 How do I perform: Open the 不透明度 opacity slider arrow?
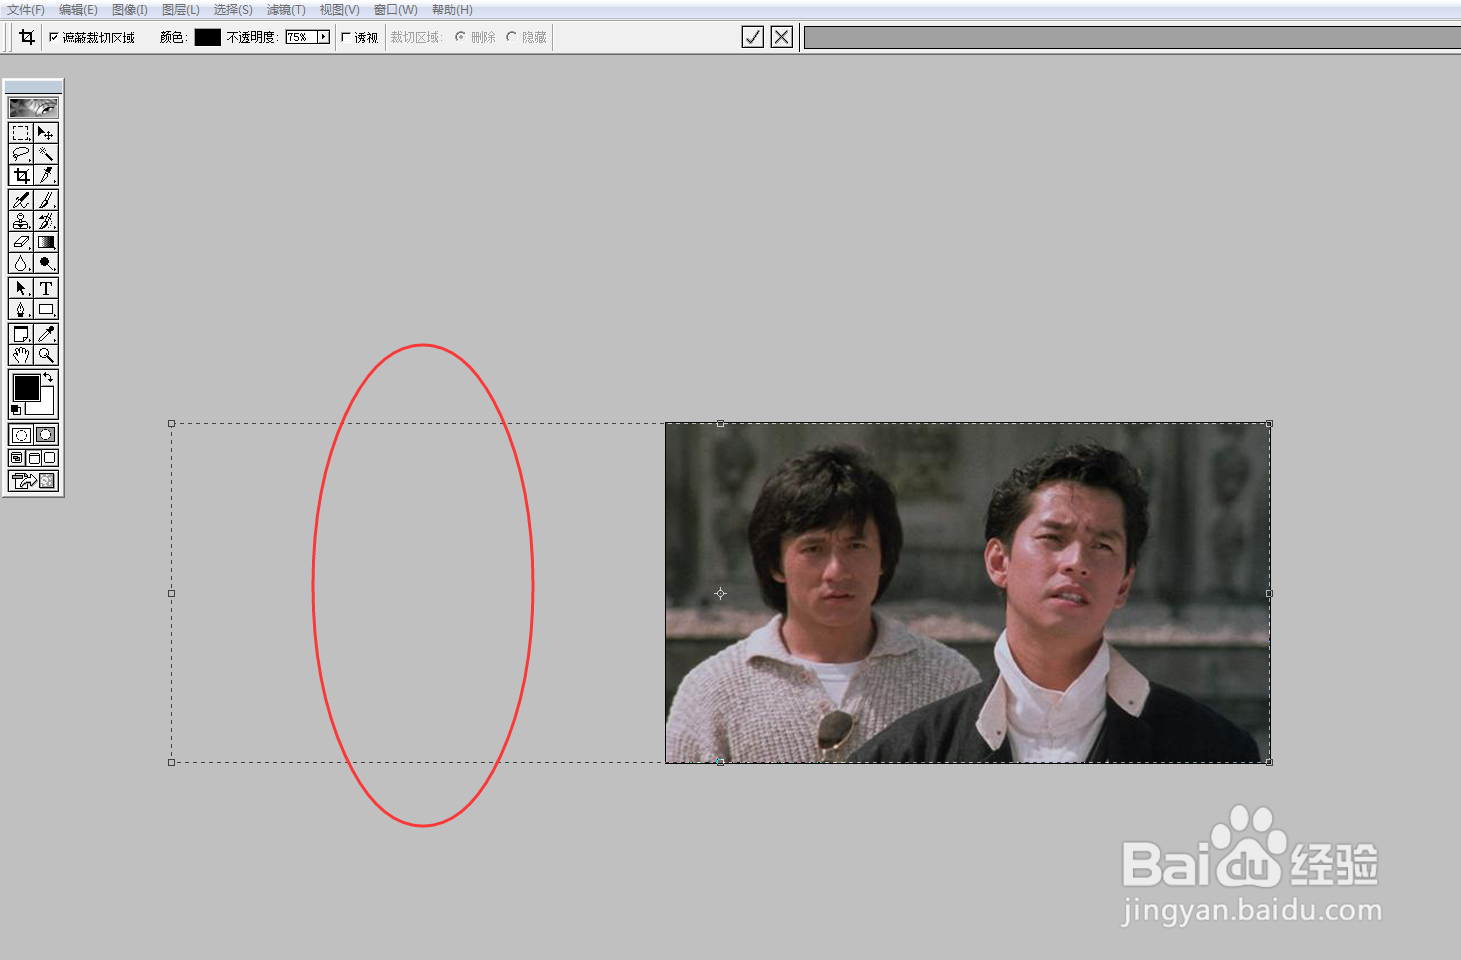pyautogui.click(x=323, y=37)
